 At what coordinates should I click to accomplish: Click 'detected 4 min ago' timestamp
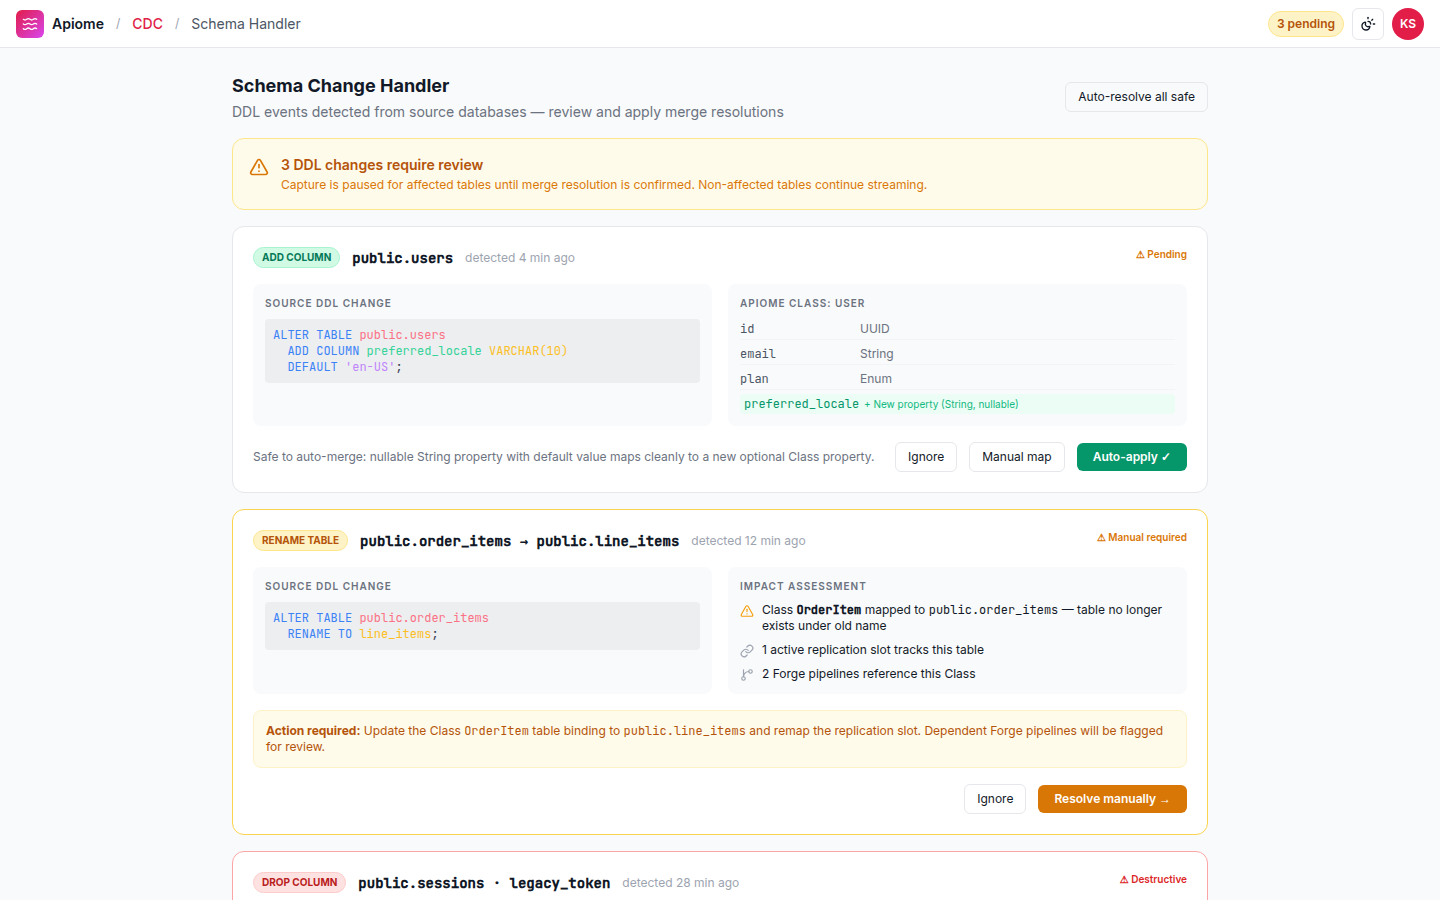tap(520, 258)
